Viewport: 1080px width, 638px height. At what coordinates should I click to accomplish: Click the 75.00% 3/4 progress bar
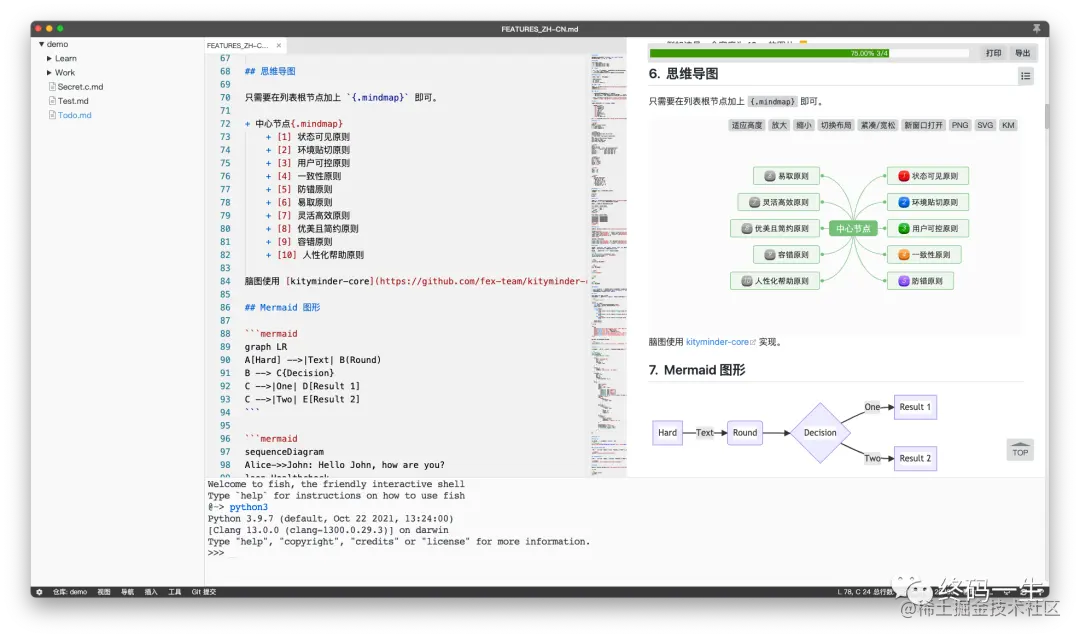[x=809, y=53]
